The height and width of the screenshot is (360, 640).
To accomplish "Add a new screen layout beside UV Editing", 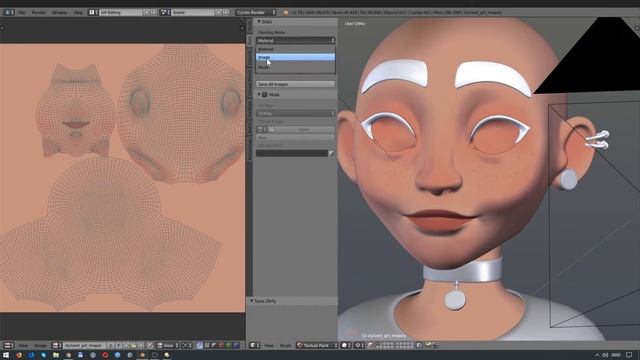I will click(147, 12).
